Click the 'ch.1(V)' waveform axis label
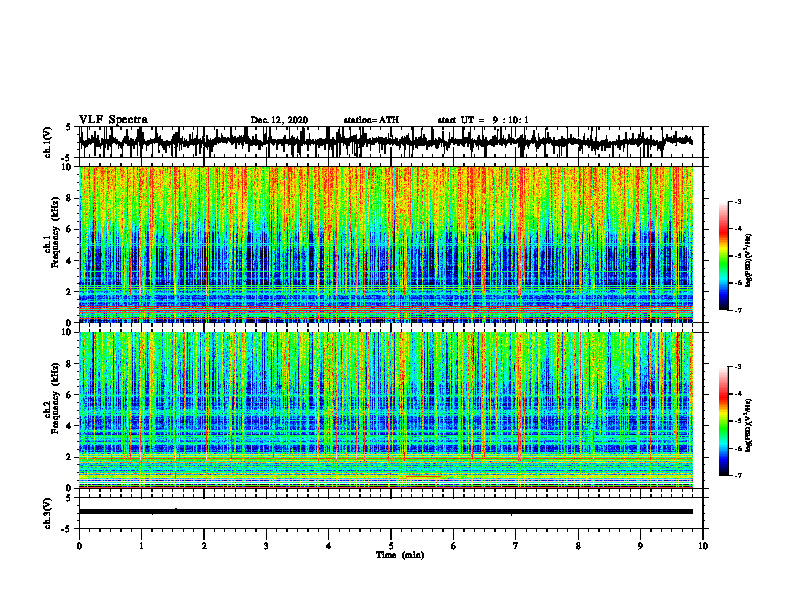 48,142
